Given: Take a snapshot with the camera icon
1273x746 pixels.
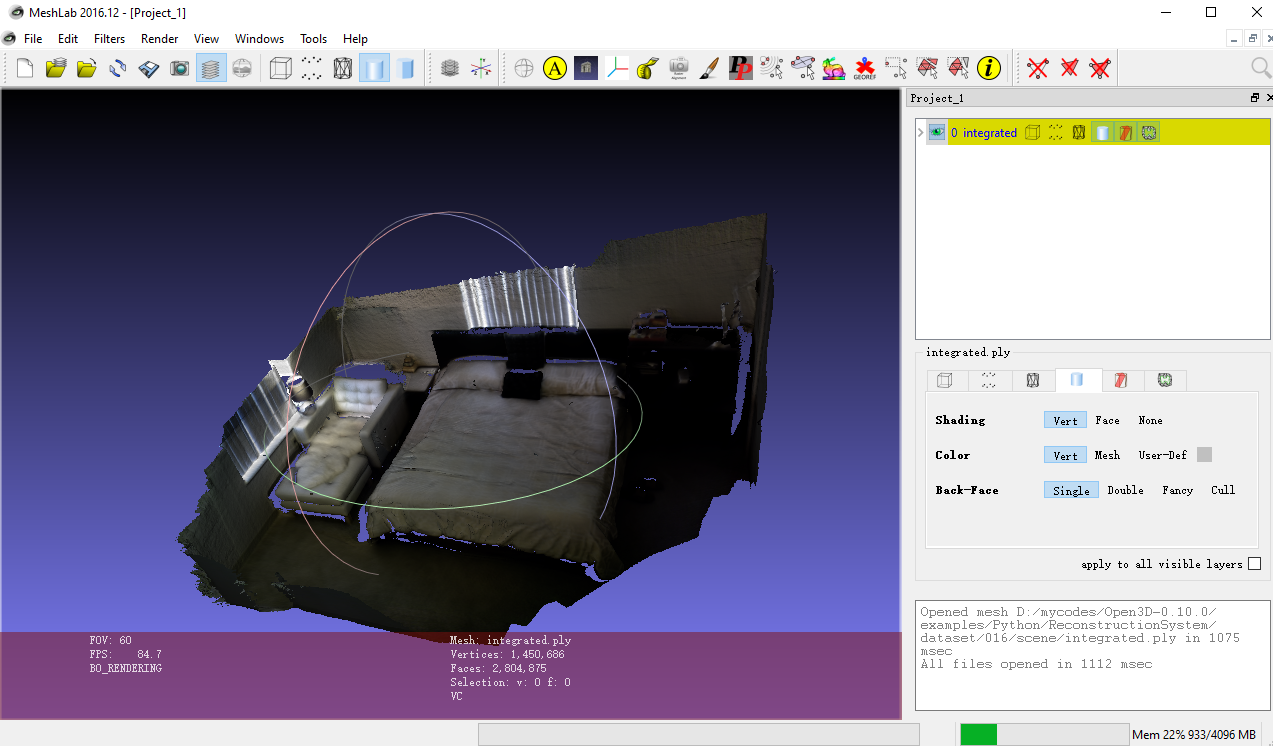Looking at the screenshot, I should 180,68.
